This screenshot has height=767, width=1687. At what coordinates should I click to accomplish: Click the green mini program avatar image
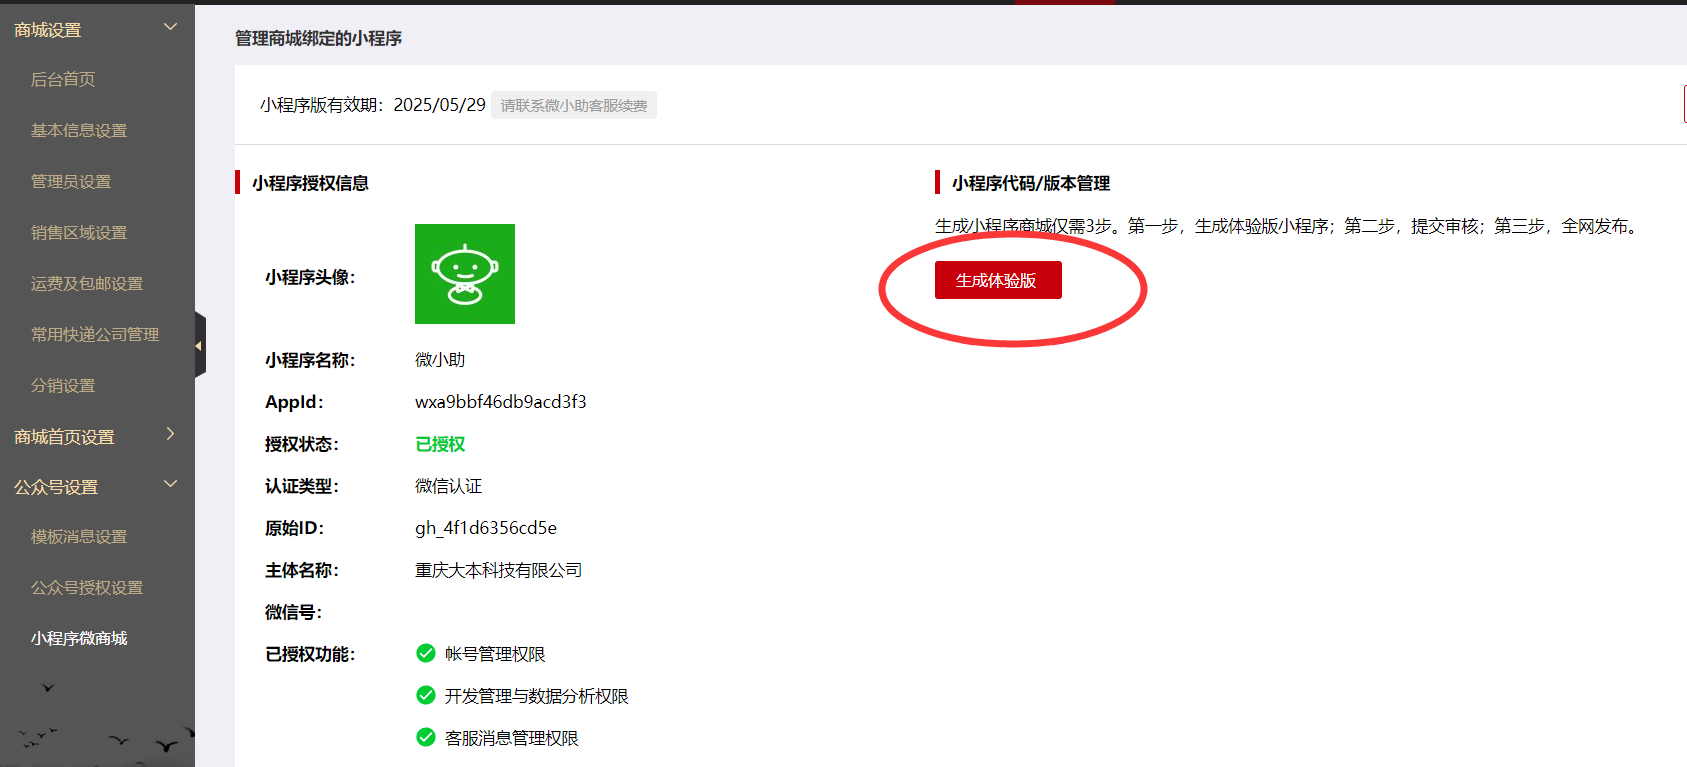pos(465,274)
